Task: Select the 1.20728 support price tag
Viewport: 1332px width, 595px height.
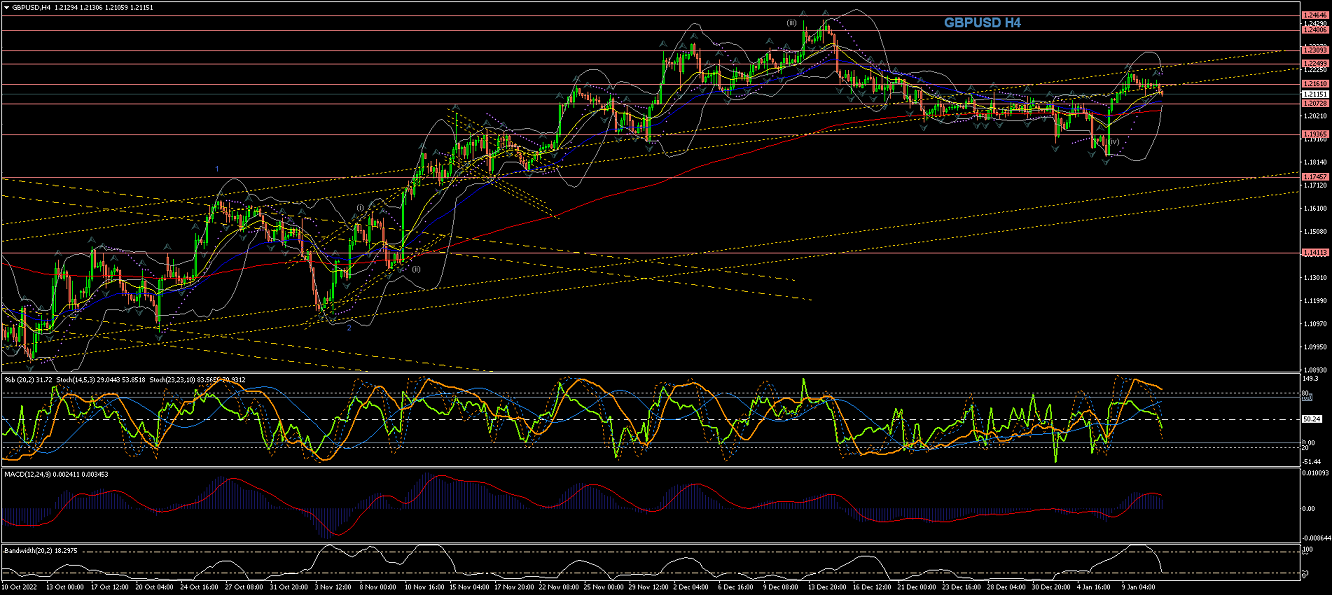Action: [x=1314, y=103]
